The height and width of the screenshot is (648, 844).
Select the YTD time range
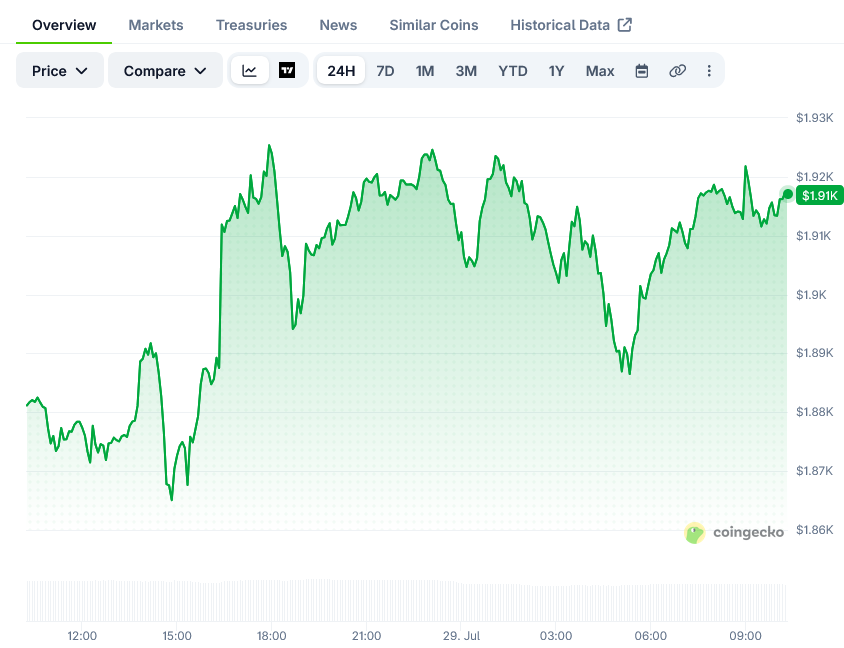click(512, 71)
